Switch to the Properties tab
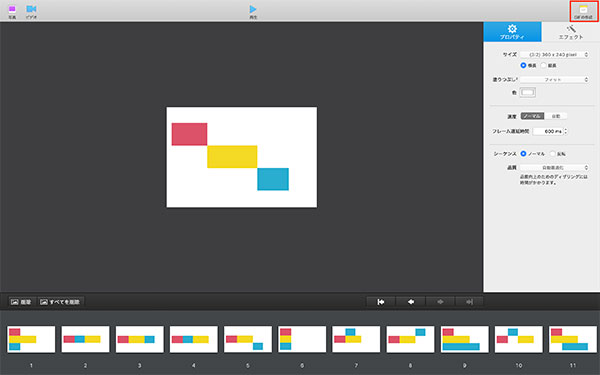Viewport: 600px width, 375px height. (x=512, y=32)
